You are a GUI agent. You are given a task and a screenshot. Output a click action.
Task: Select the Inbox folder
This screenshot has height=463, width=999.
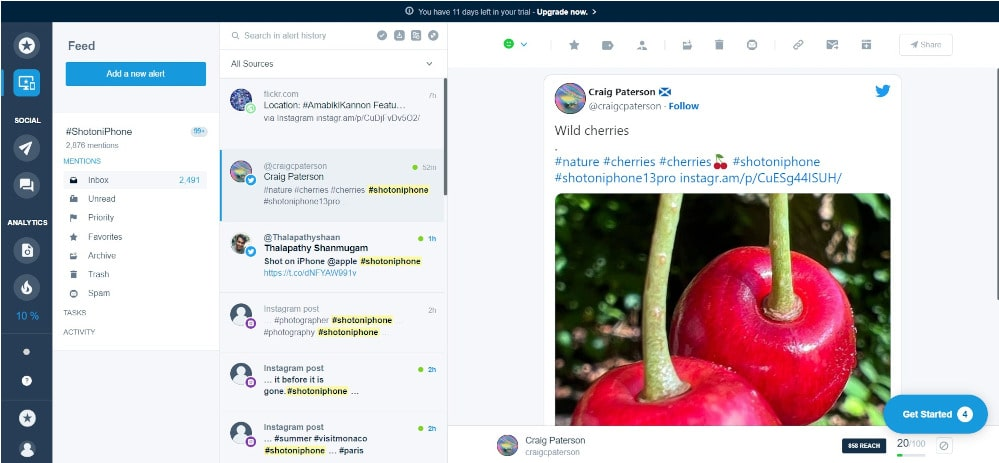point(135,180)
